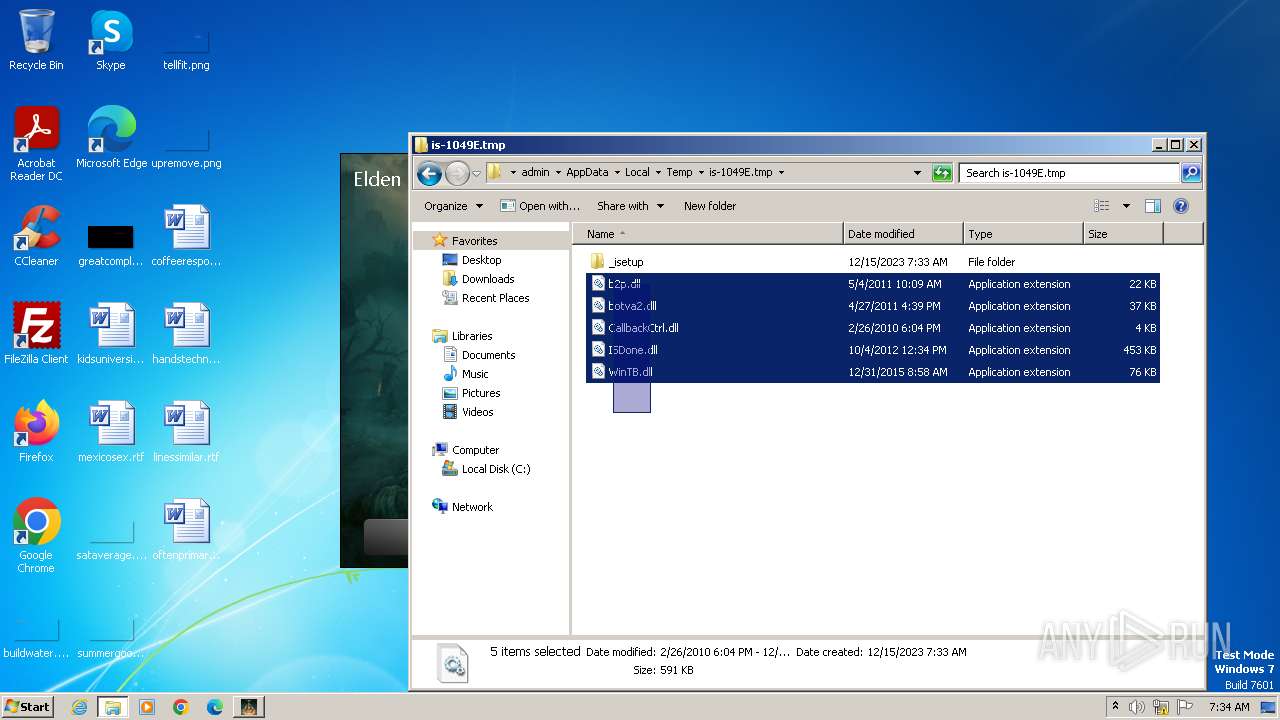Go to Desktop in navigation pane
The height and width of the screenshot is (720, 1280).
[x=481, y=260]
